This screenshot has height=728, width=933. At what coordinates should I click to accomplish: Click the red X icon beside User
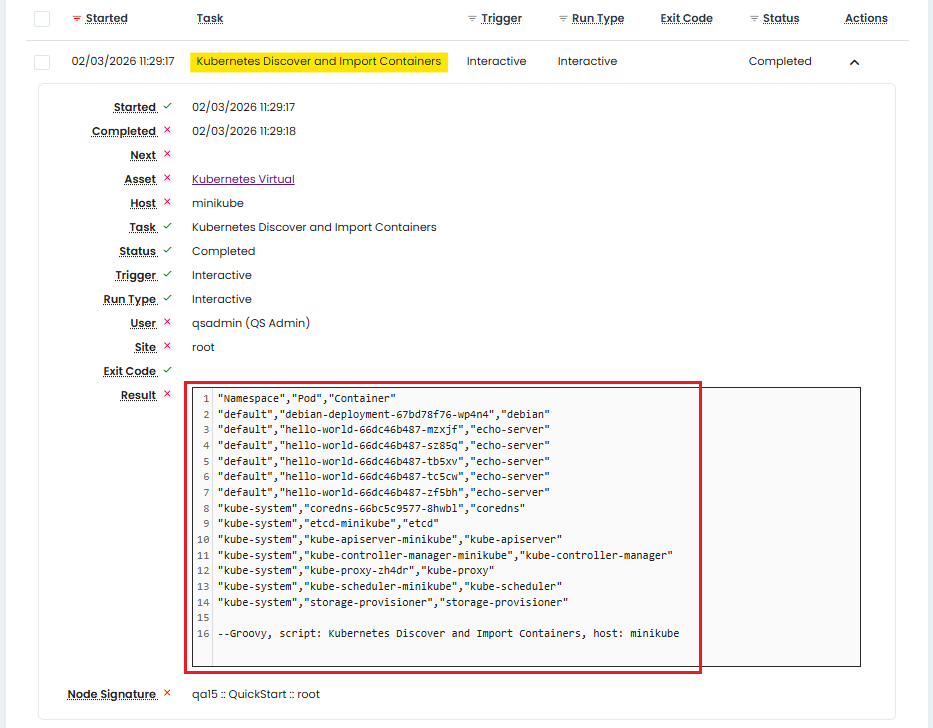tap(167, 322)
